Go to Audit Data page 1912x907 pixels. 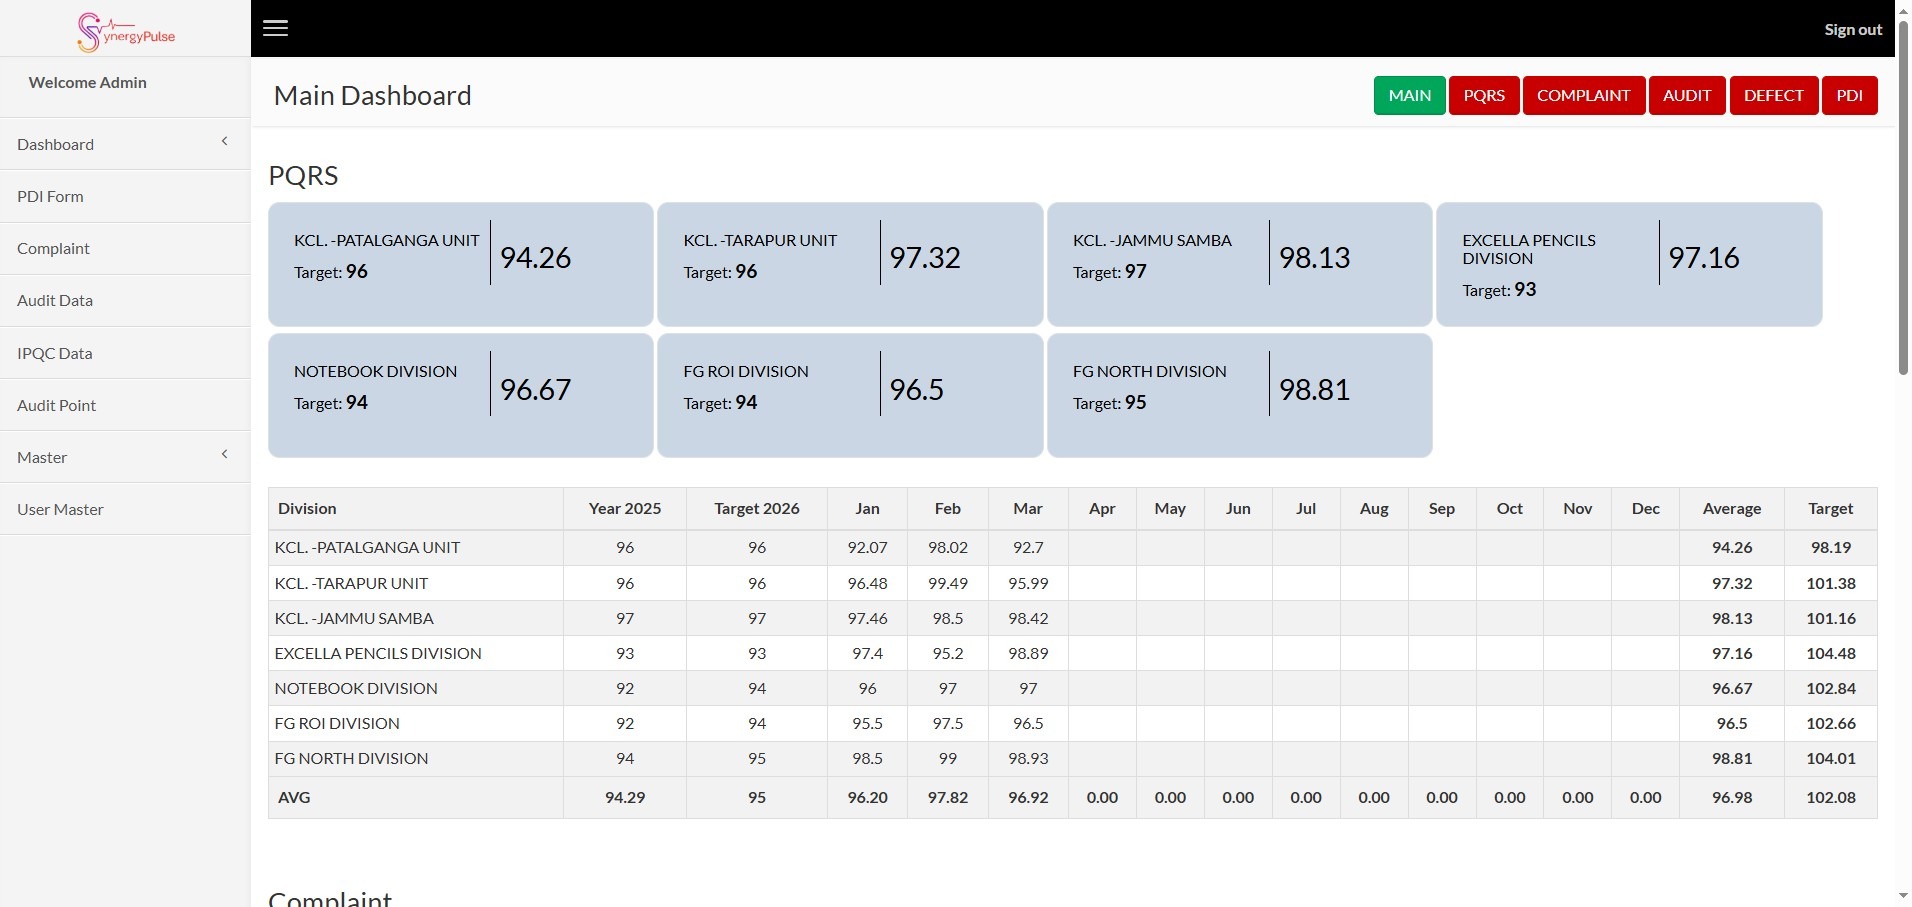(125, 300)
